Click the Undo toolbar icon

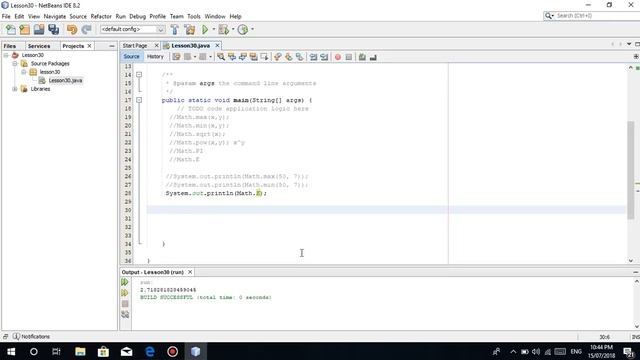[72, 29]
